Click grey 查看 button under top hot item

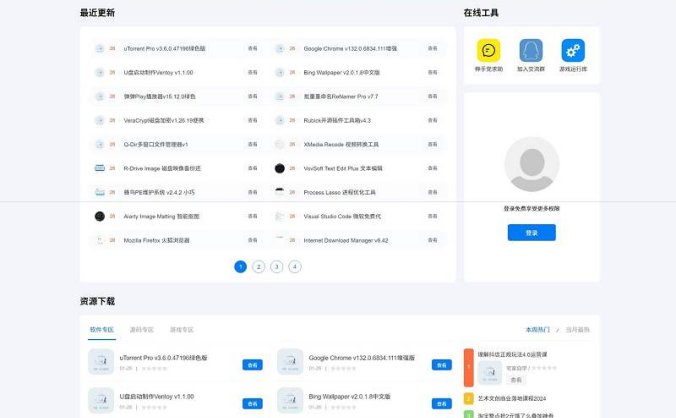click(516, 380)
